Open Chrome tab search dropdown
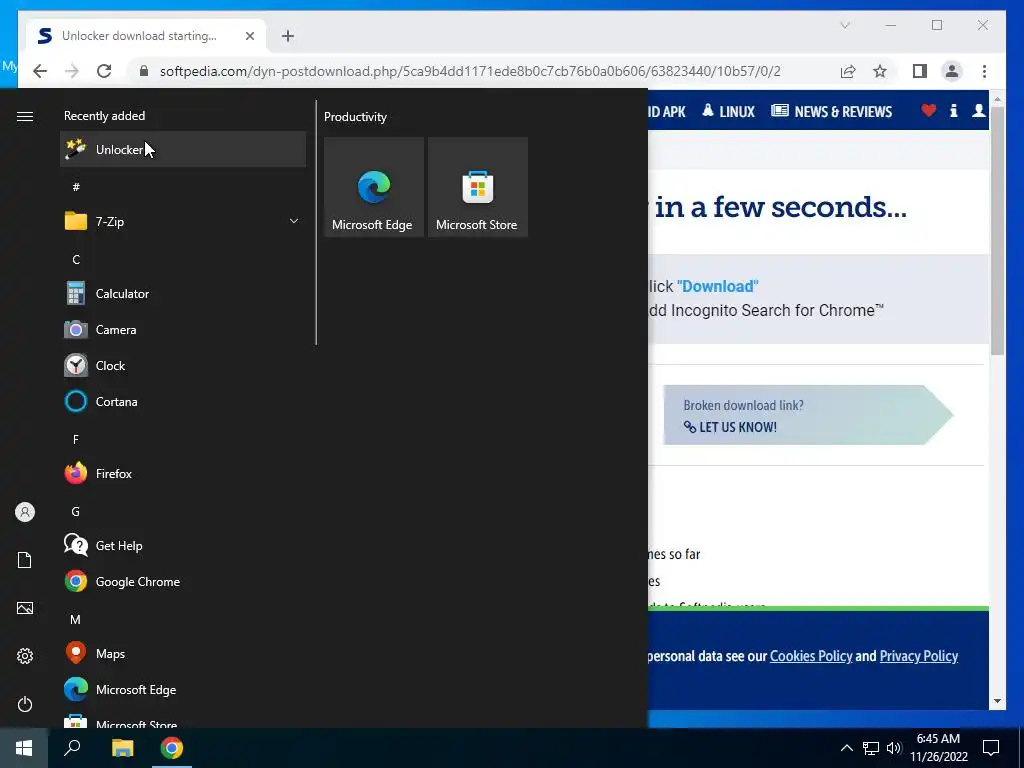 click(844, 25)
